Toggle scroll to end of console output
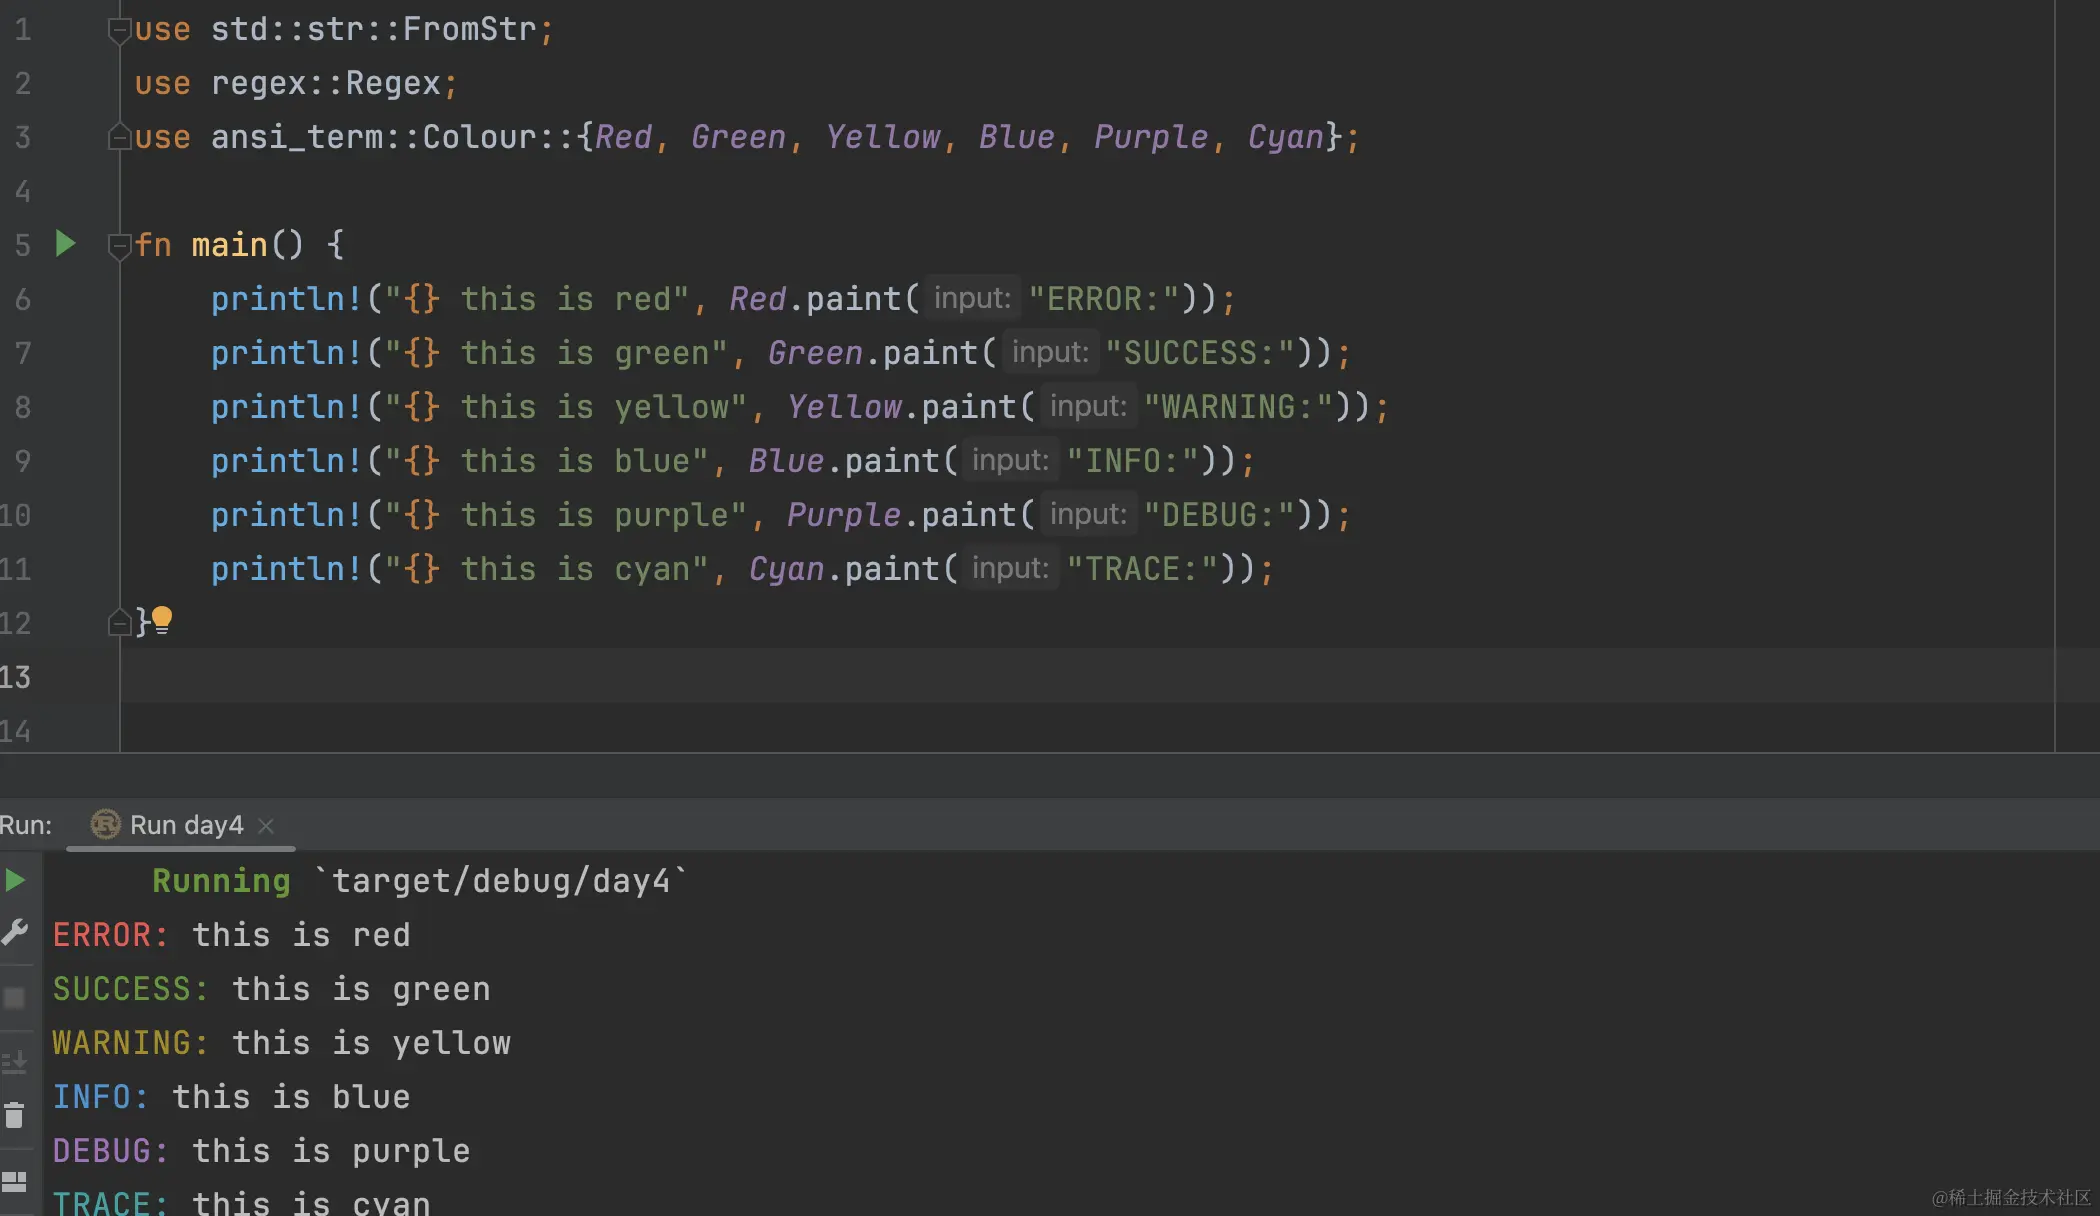The height and width of the screenshot is (1216, 2100). [x=15, y=1061]
